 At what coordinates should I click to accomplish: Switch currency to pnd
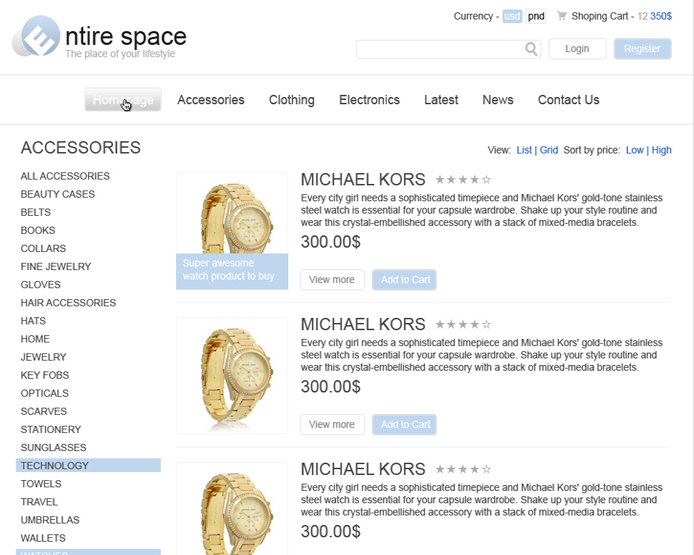point(536,16)
